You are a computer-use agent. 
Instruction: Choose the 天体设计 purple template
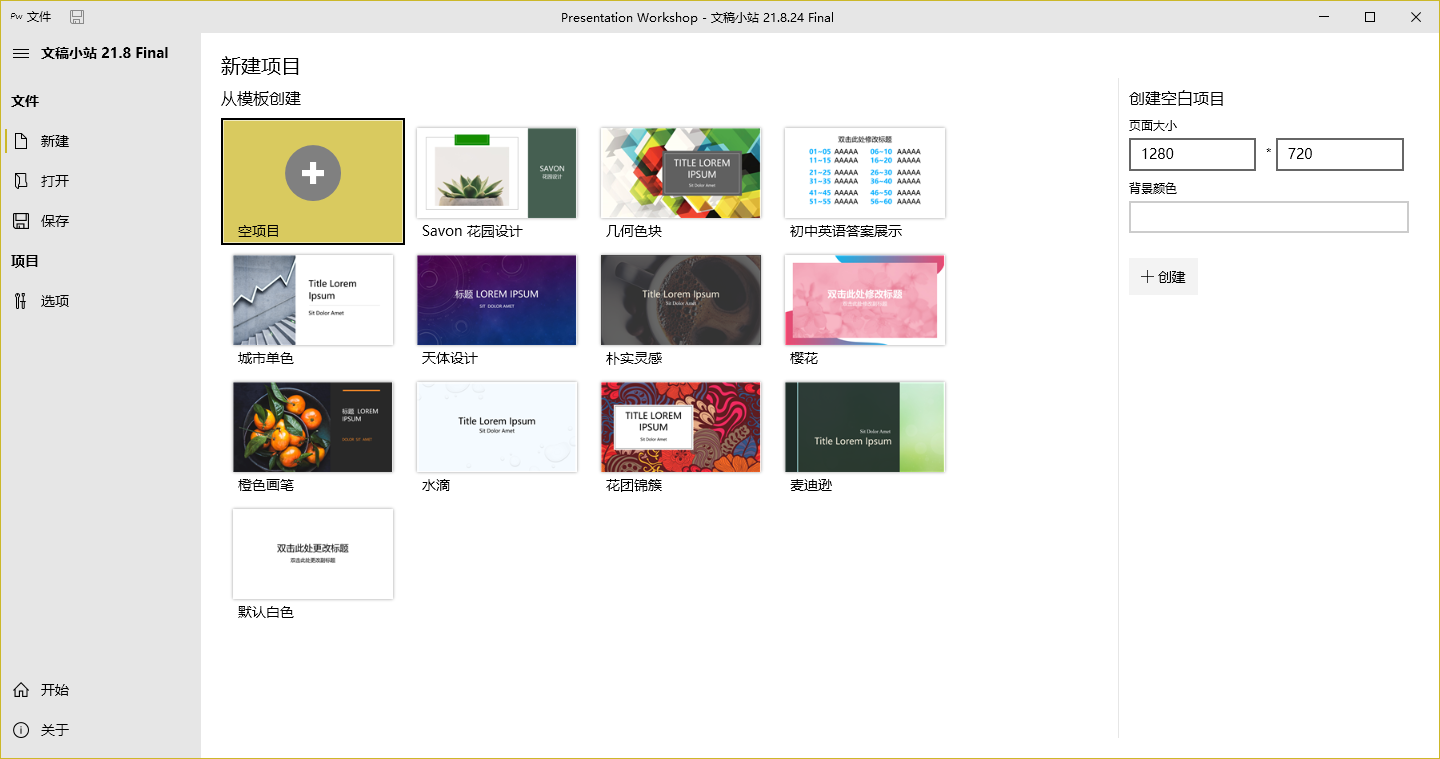497,300
